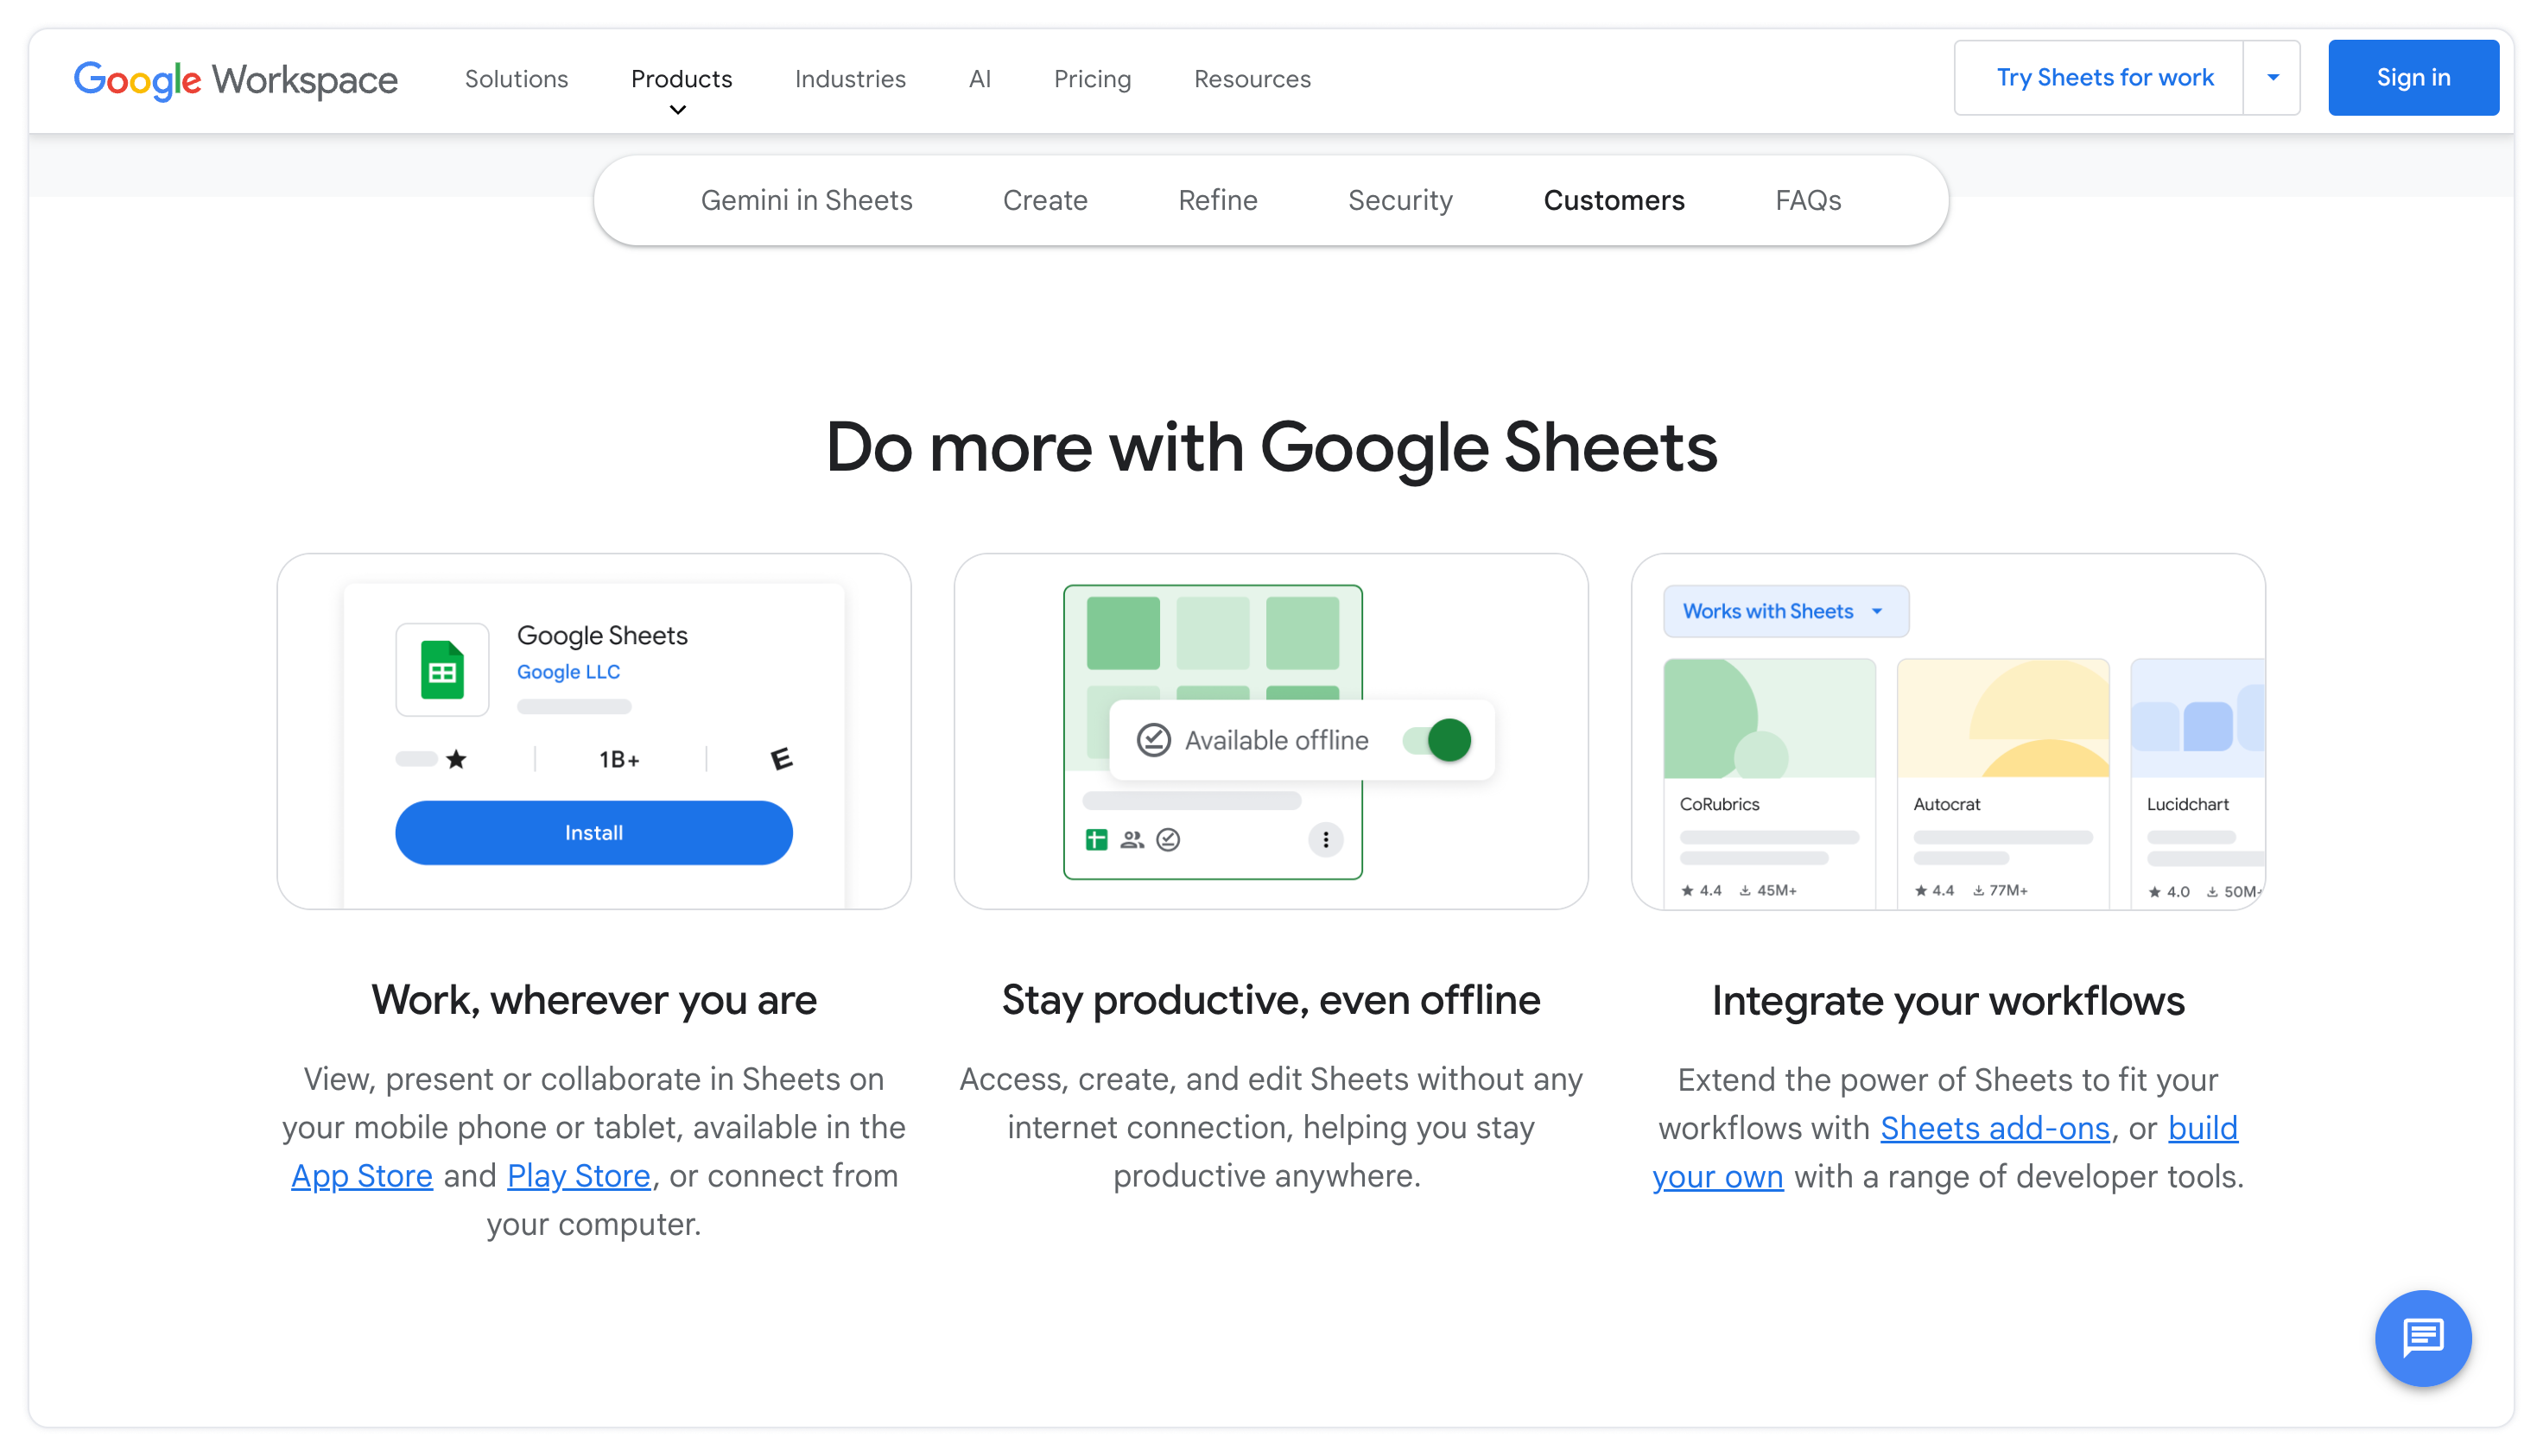The height and width of the screenshot is (1456, 2543).
Task: Click the shared people icon on sheet card
Action: tap(1132, 840)
